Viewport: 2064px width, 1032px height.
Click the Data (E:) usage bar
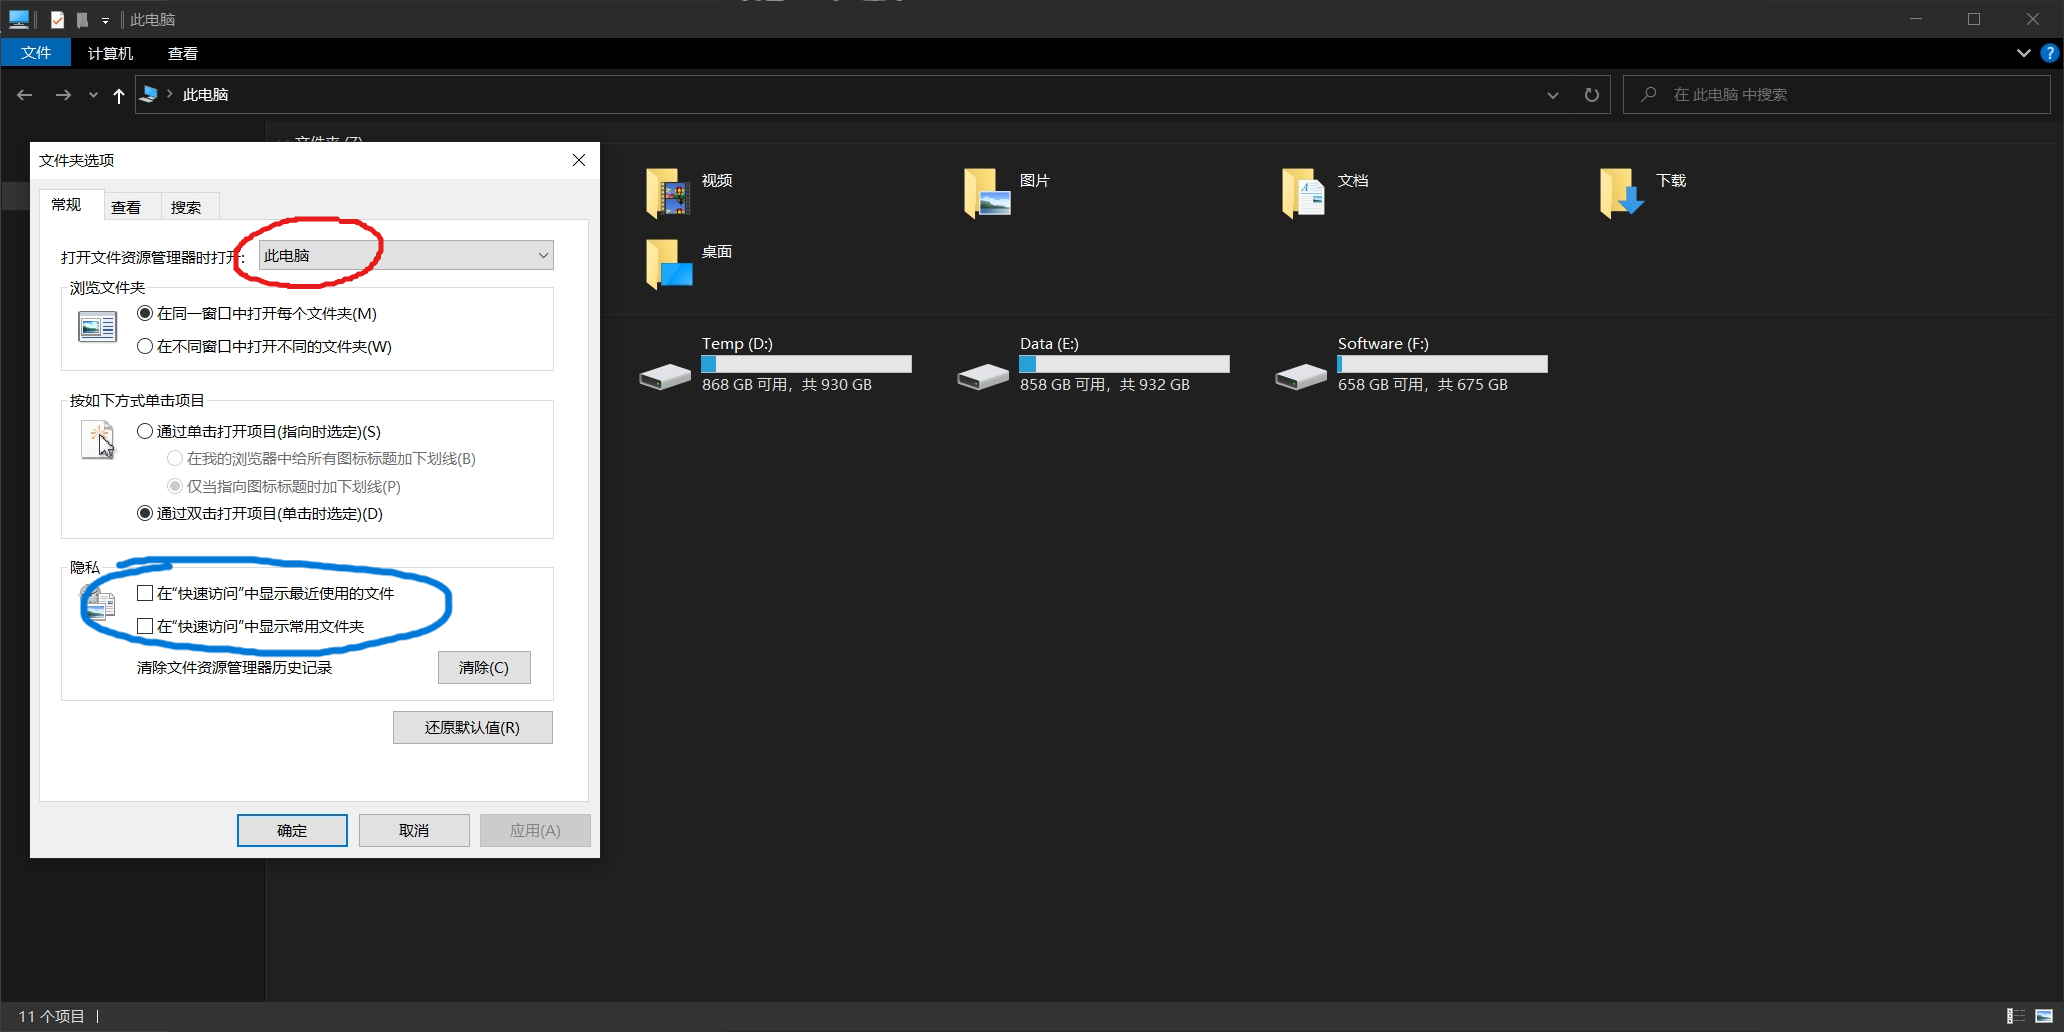coord(1124,364)
